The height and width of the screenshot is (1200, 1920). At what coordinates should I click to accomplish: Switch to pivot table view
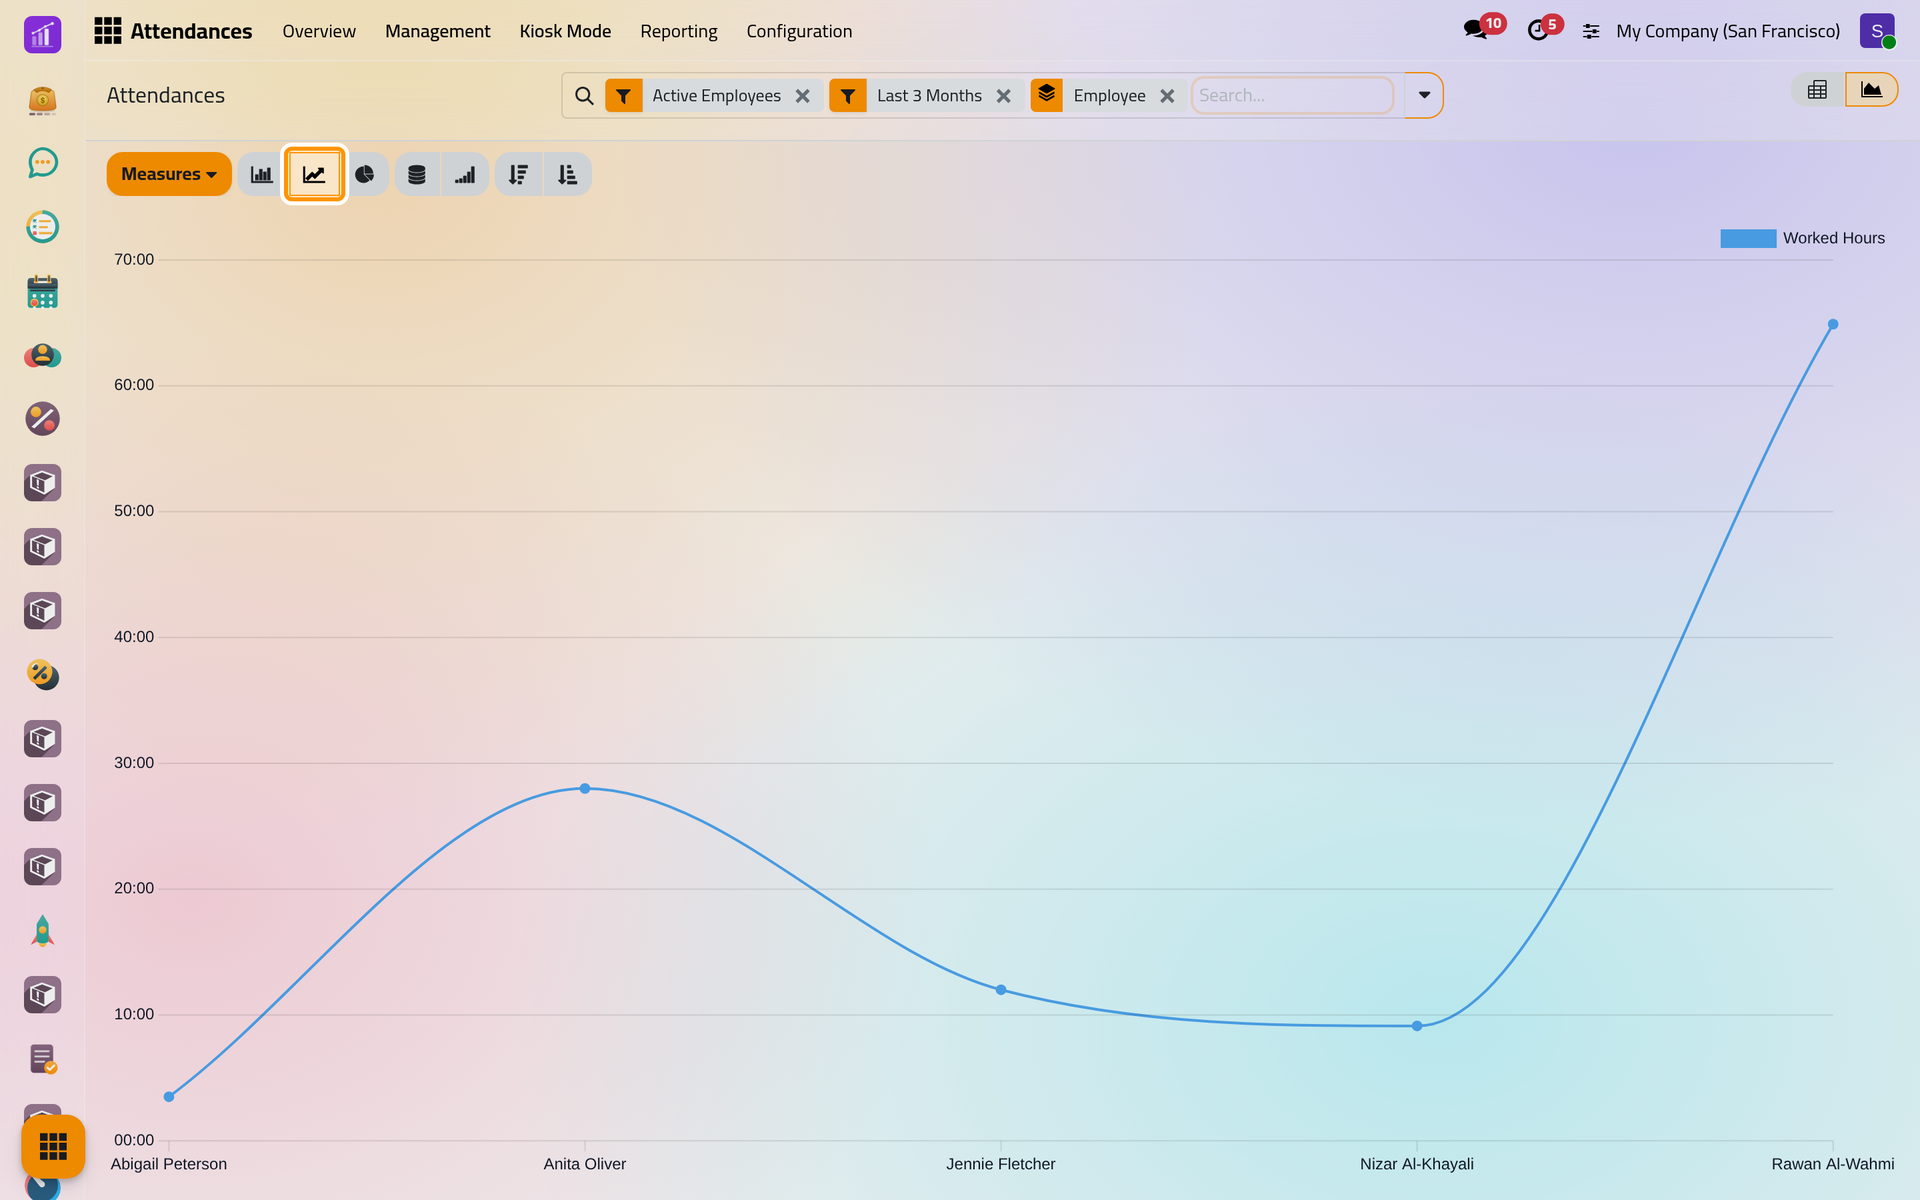[x=1817, y=90]
